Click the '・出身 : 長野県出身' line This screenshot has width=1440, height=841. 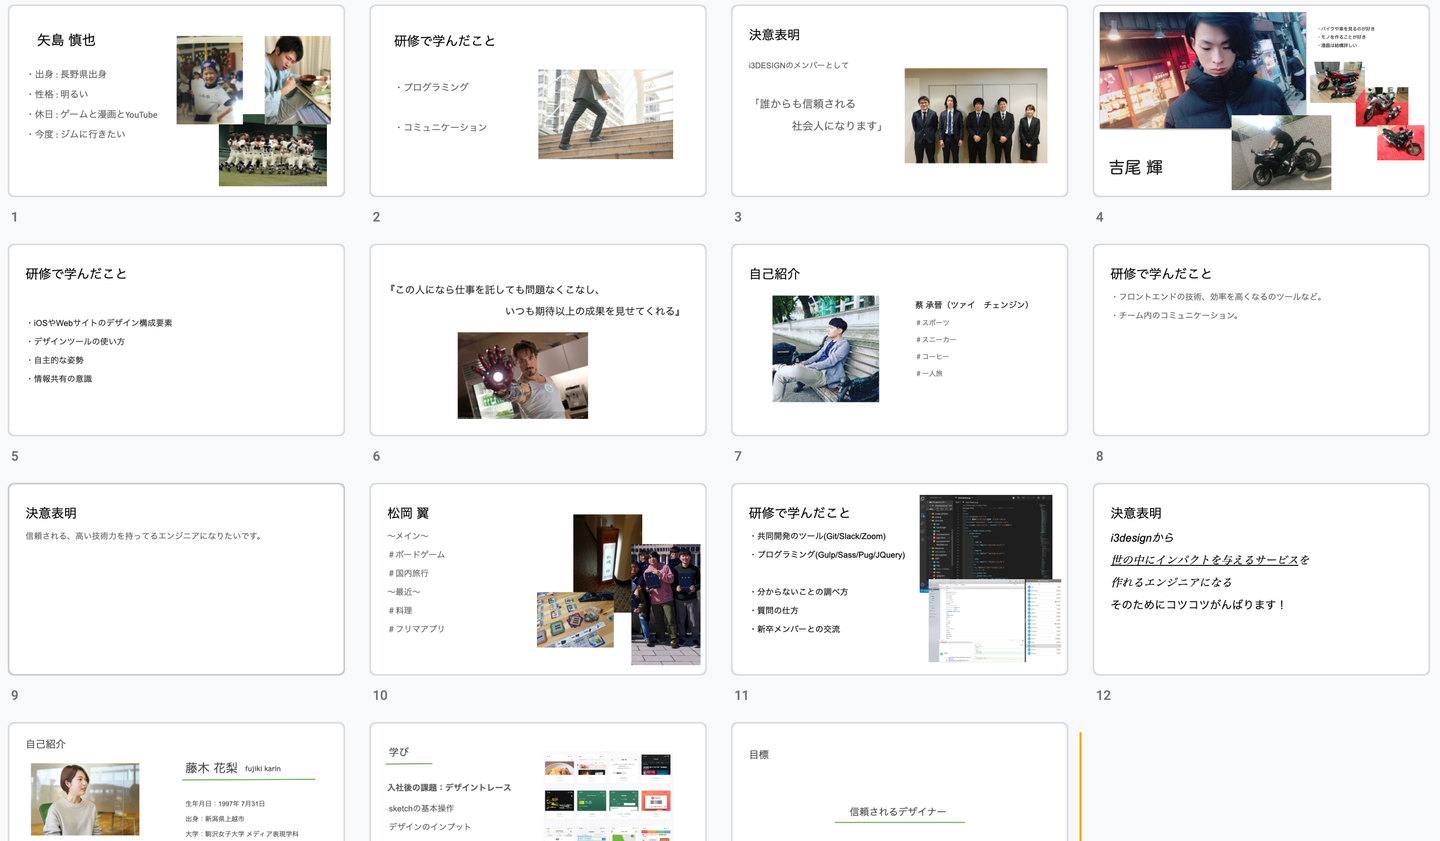click(67, 74)
